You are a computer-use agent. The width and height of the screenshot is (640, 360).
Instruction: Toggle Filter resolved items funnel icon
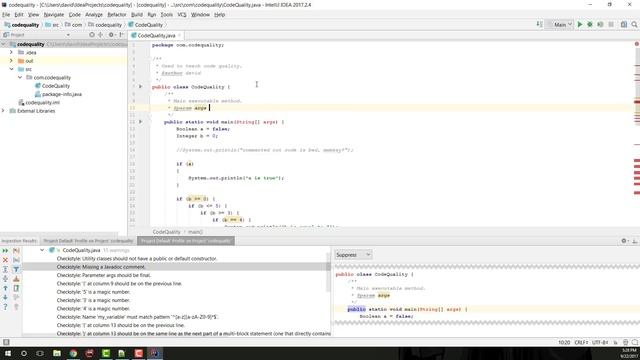pyautogui.click(x=16, y=269)
